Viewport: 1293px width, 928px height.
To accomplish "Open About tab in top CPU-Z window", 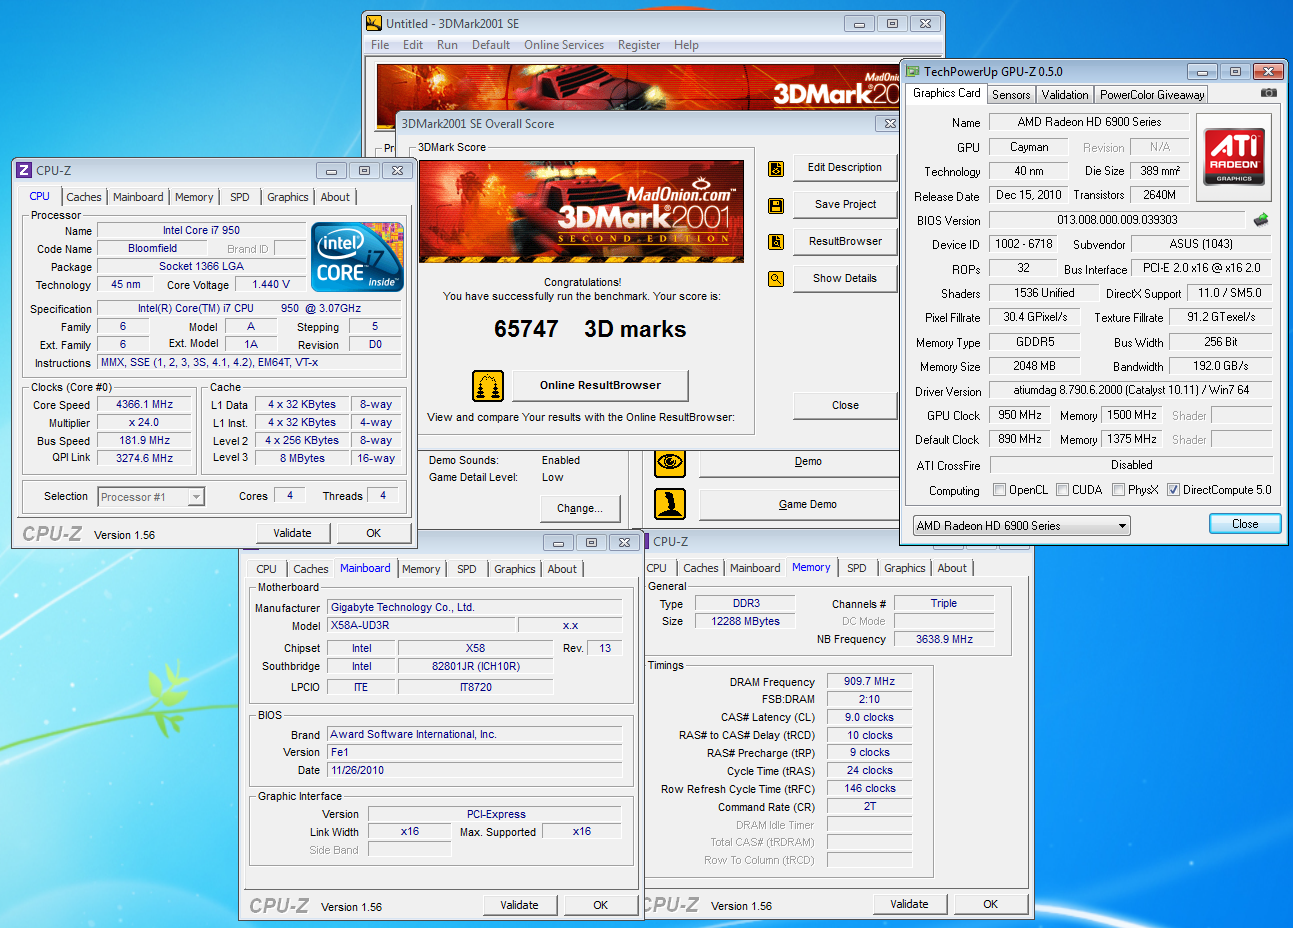I will tap(335, 197).
